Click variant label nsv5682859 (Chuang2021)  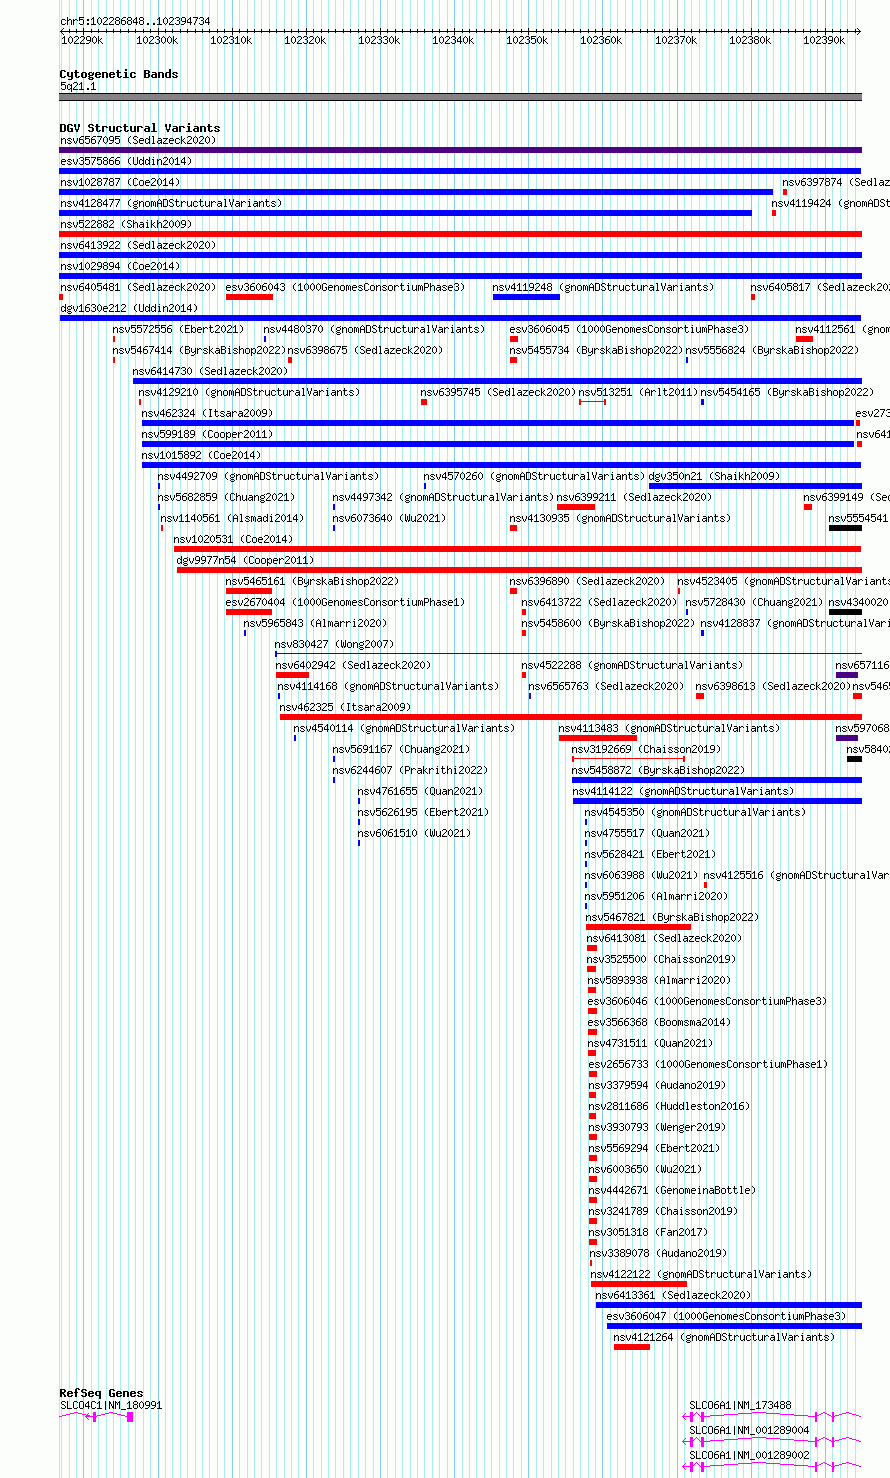point(227,498)
